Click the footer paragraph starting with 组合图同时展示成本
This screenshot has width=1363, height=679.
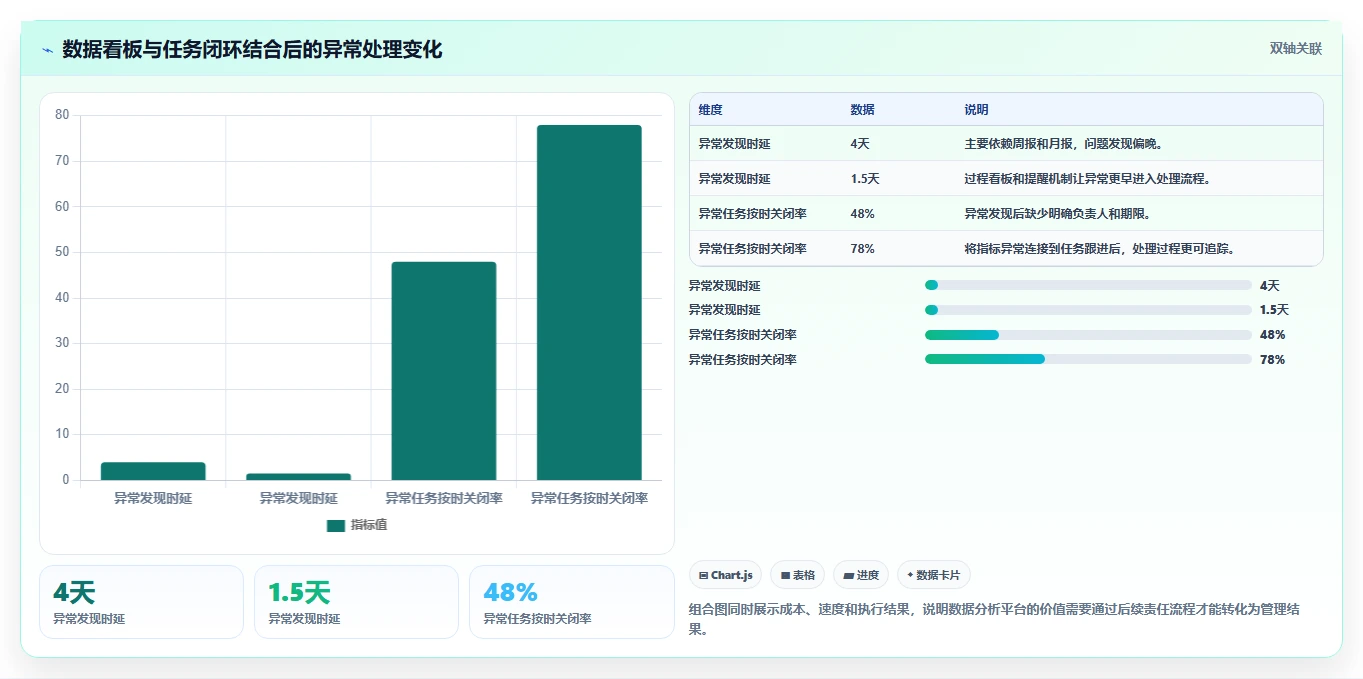coord(994,619)
